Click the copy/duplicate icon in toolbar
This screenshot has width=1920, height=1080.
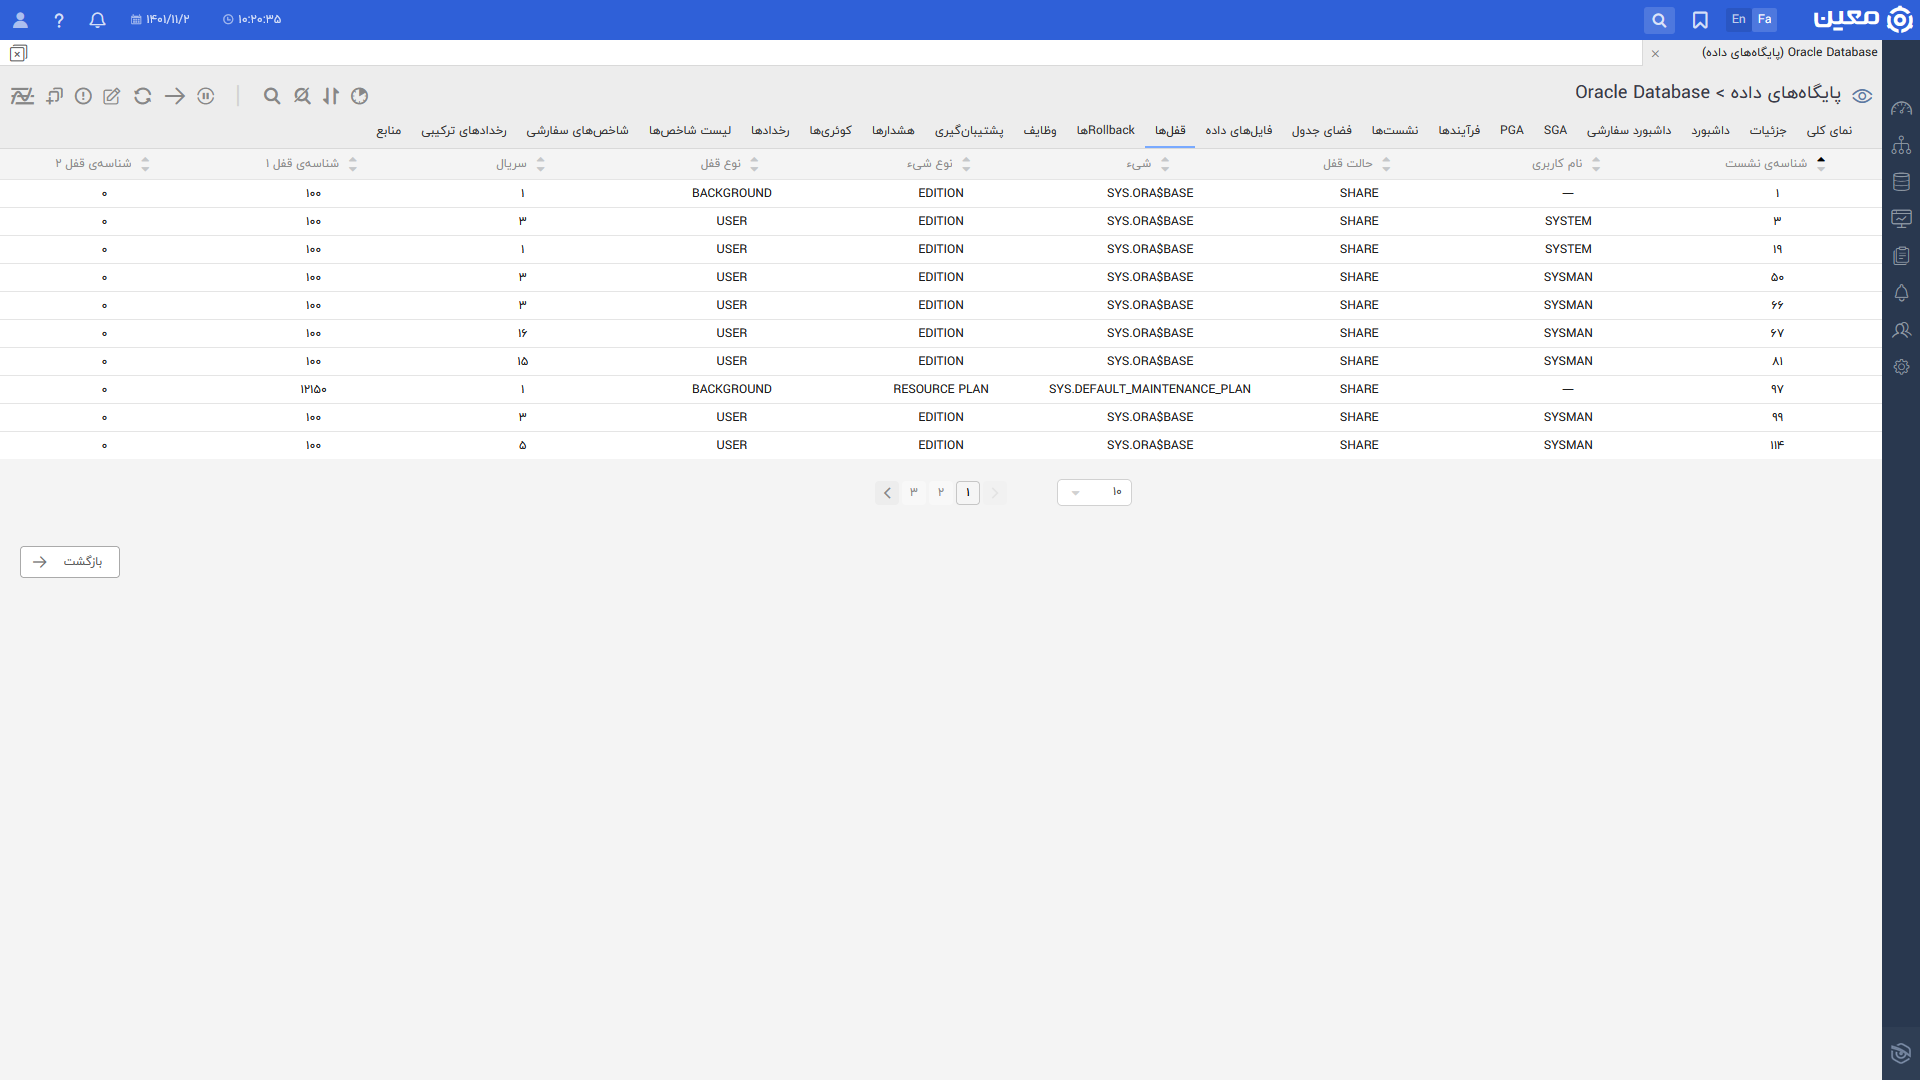(54, 96)
